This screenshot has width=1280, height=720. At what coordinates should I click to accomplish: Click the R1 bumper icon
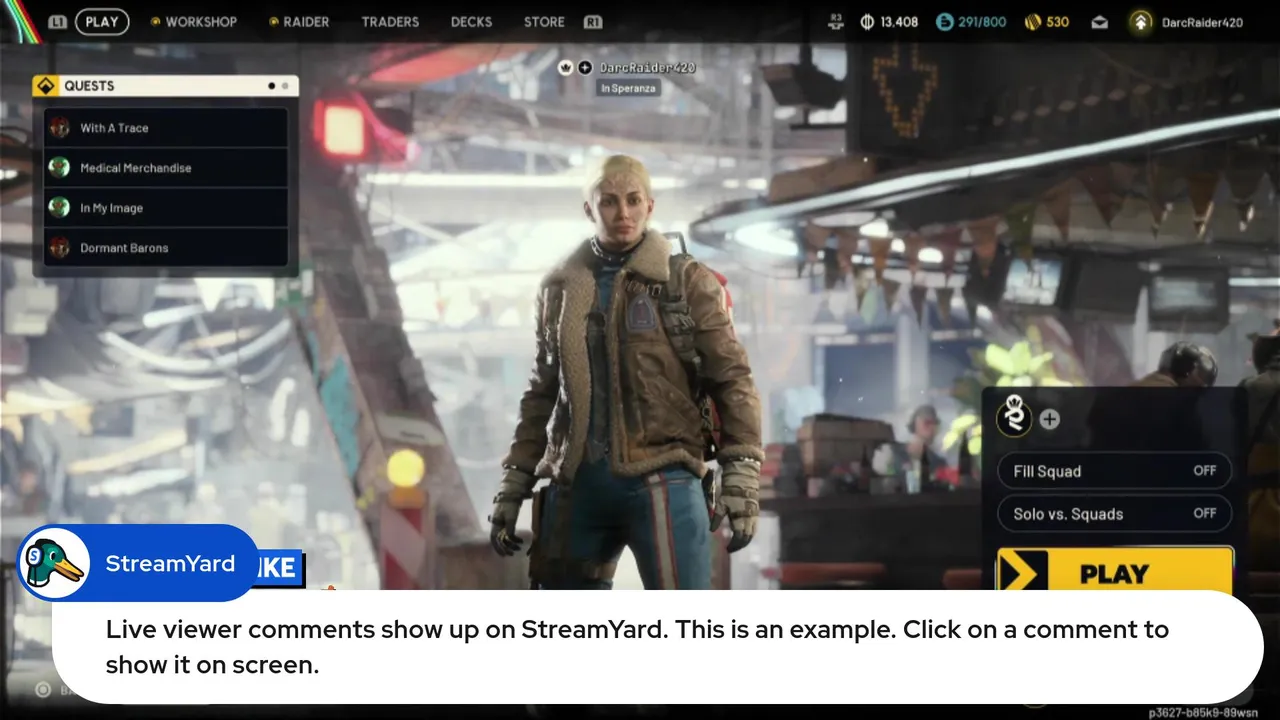(x=593, y=21)
